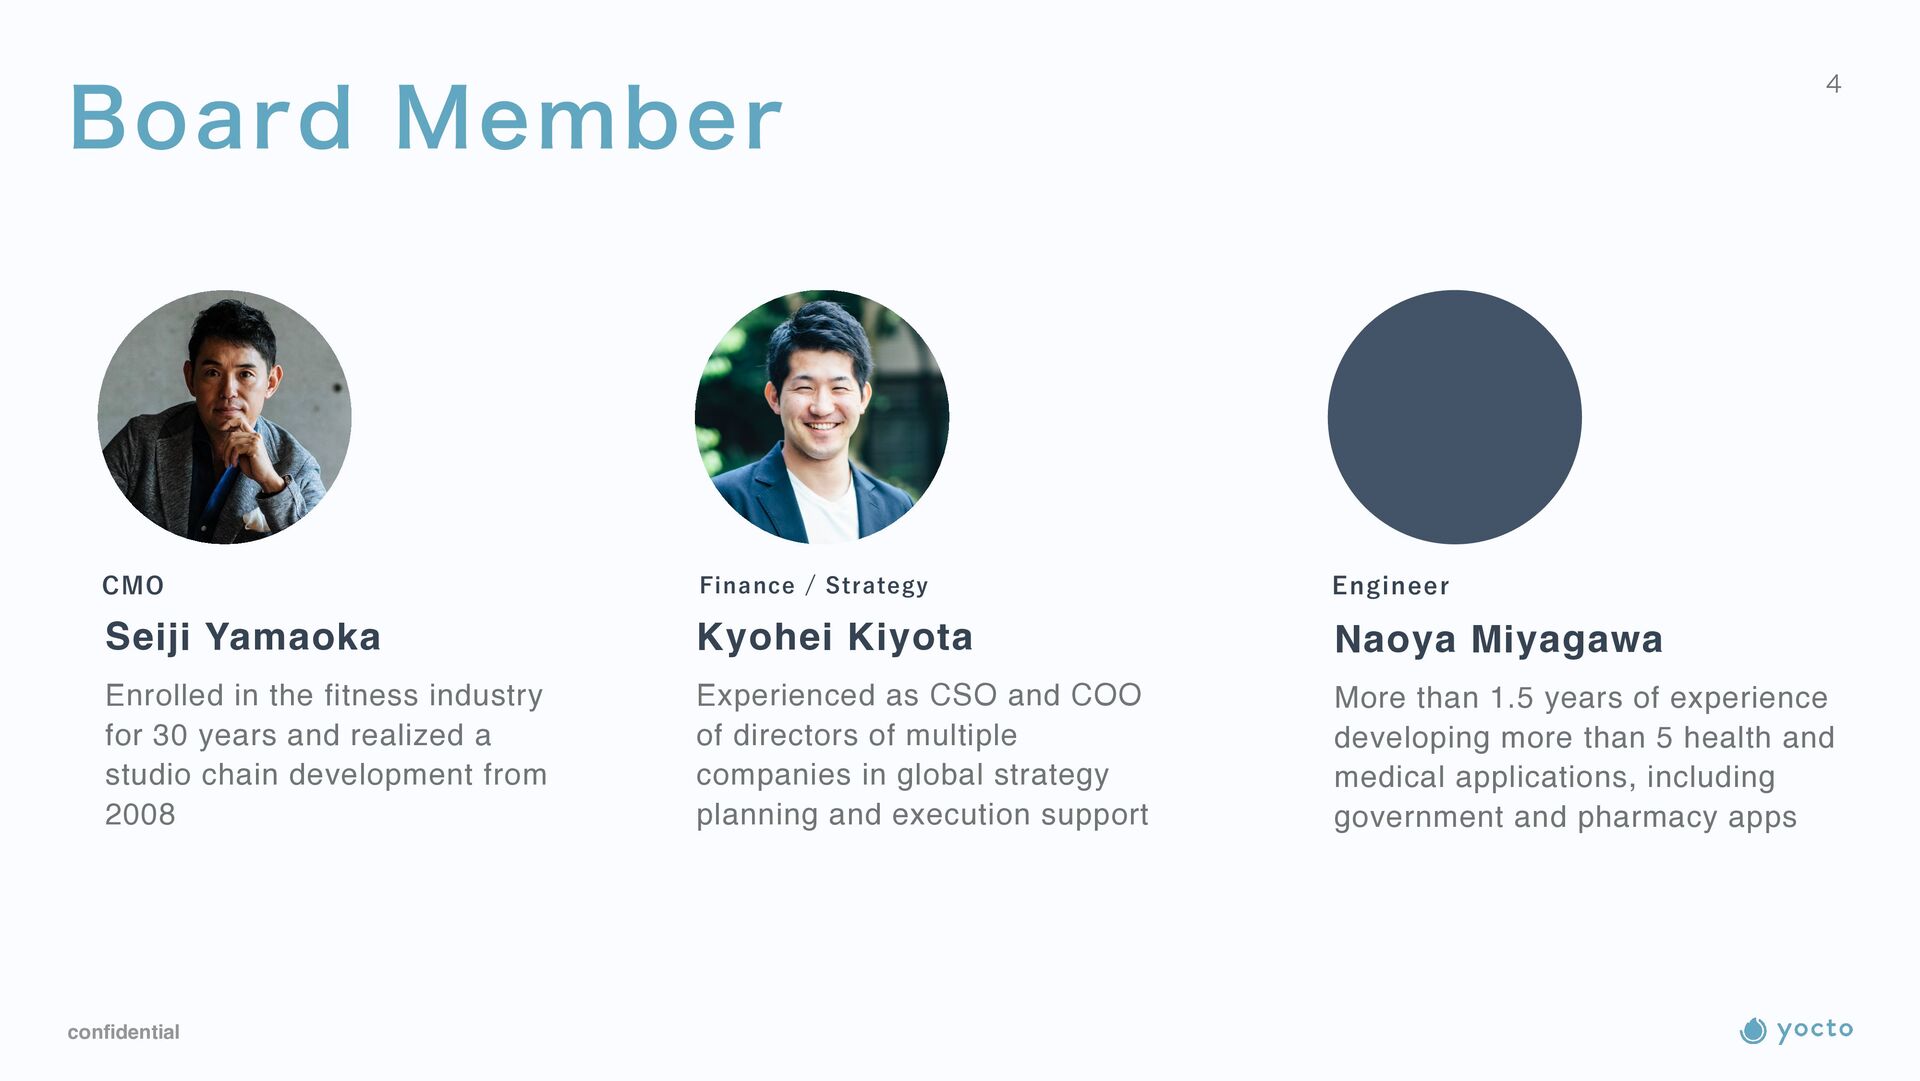Select Kyohei Kiyota's circular portrait photo
Screen dimensions: 1920x1081
[x=822, y=417]
